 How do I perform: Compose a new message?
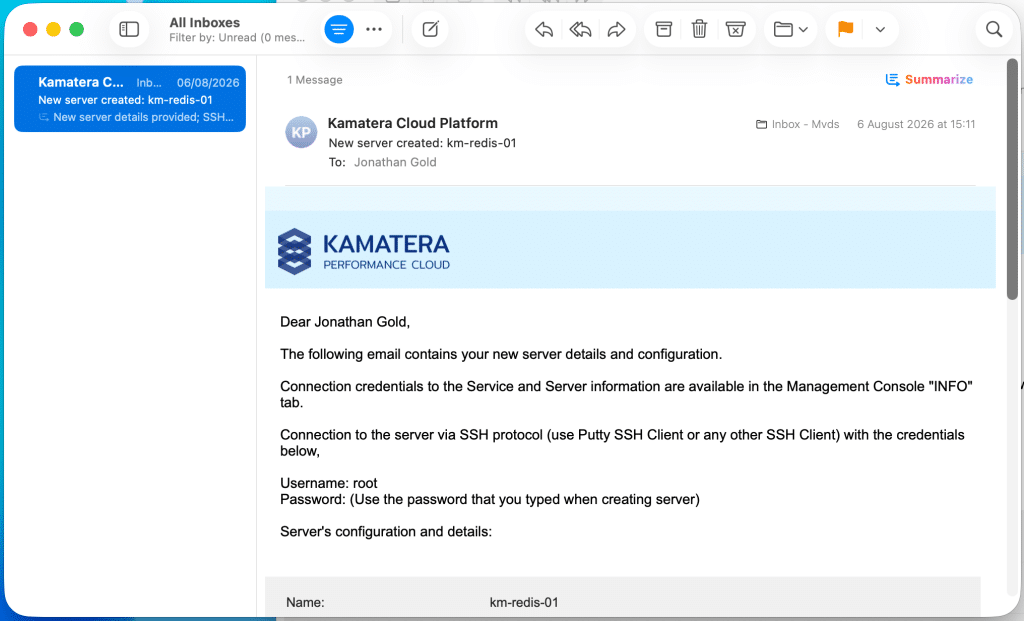coord(430,29)
